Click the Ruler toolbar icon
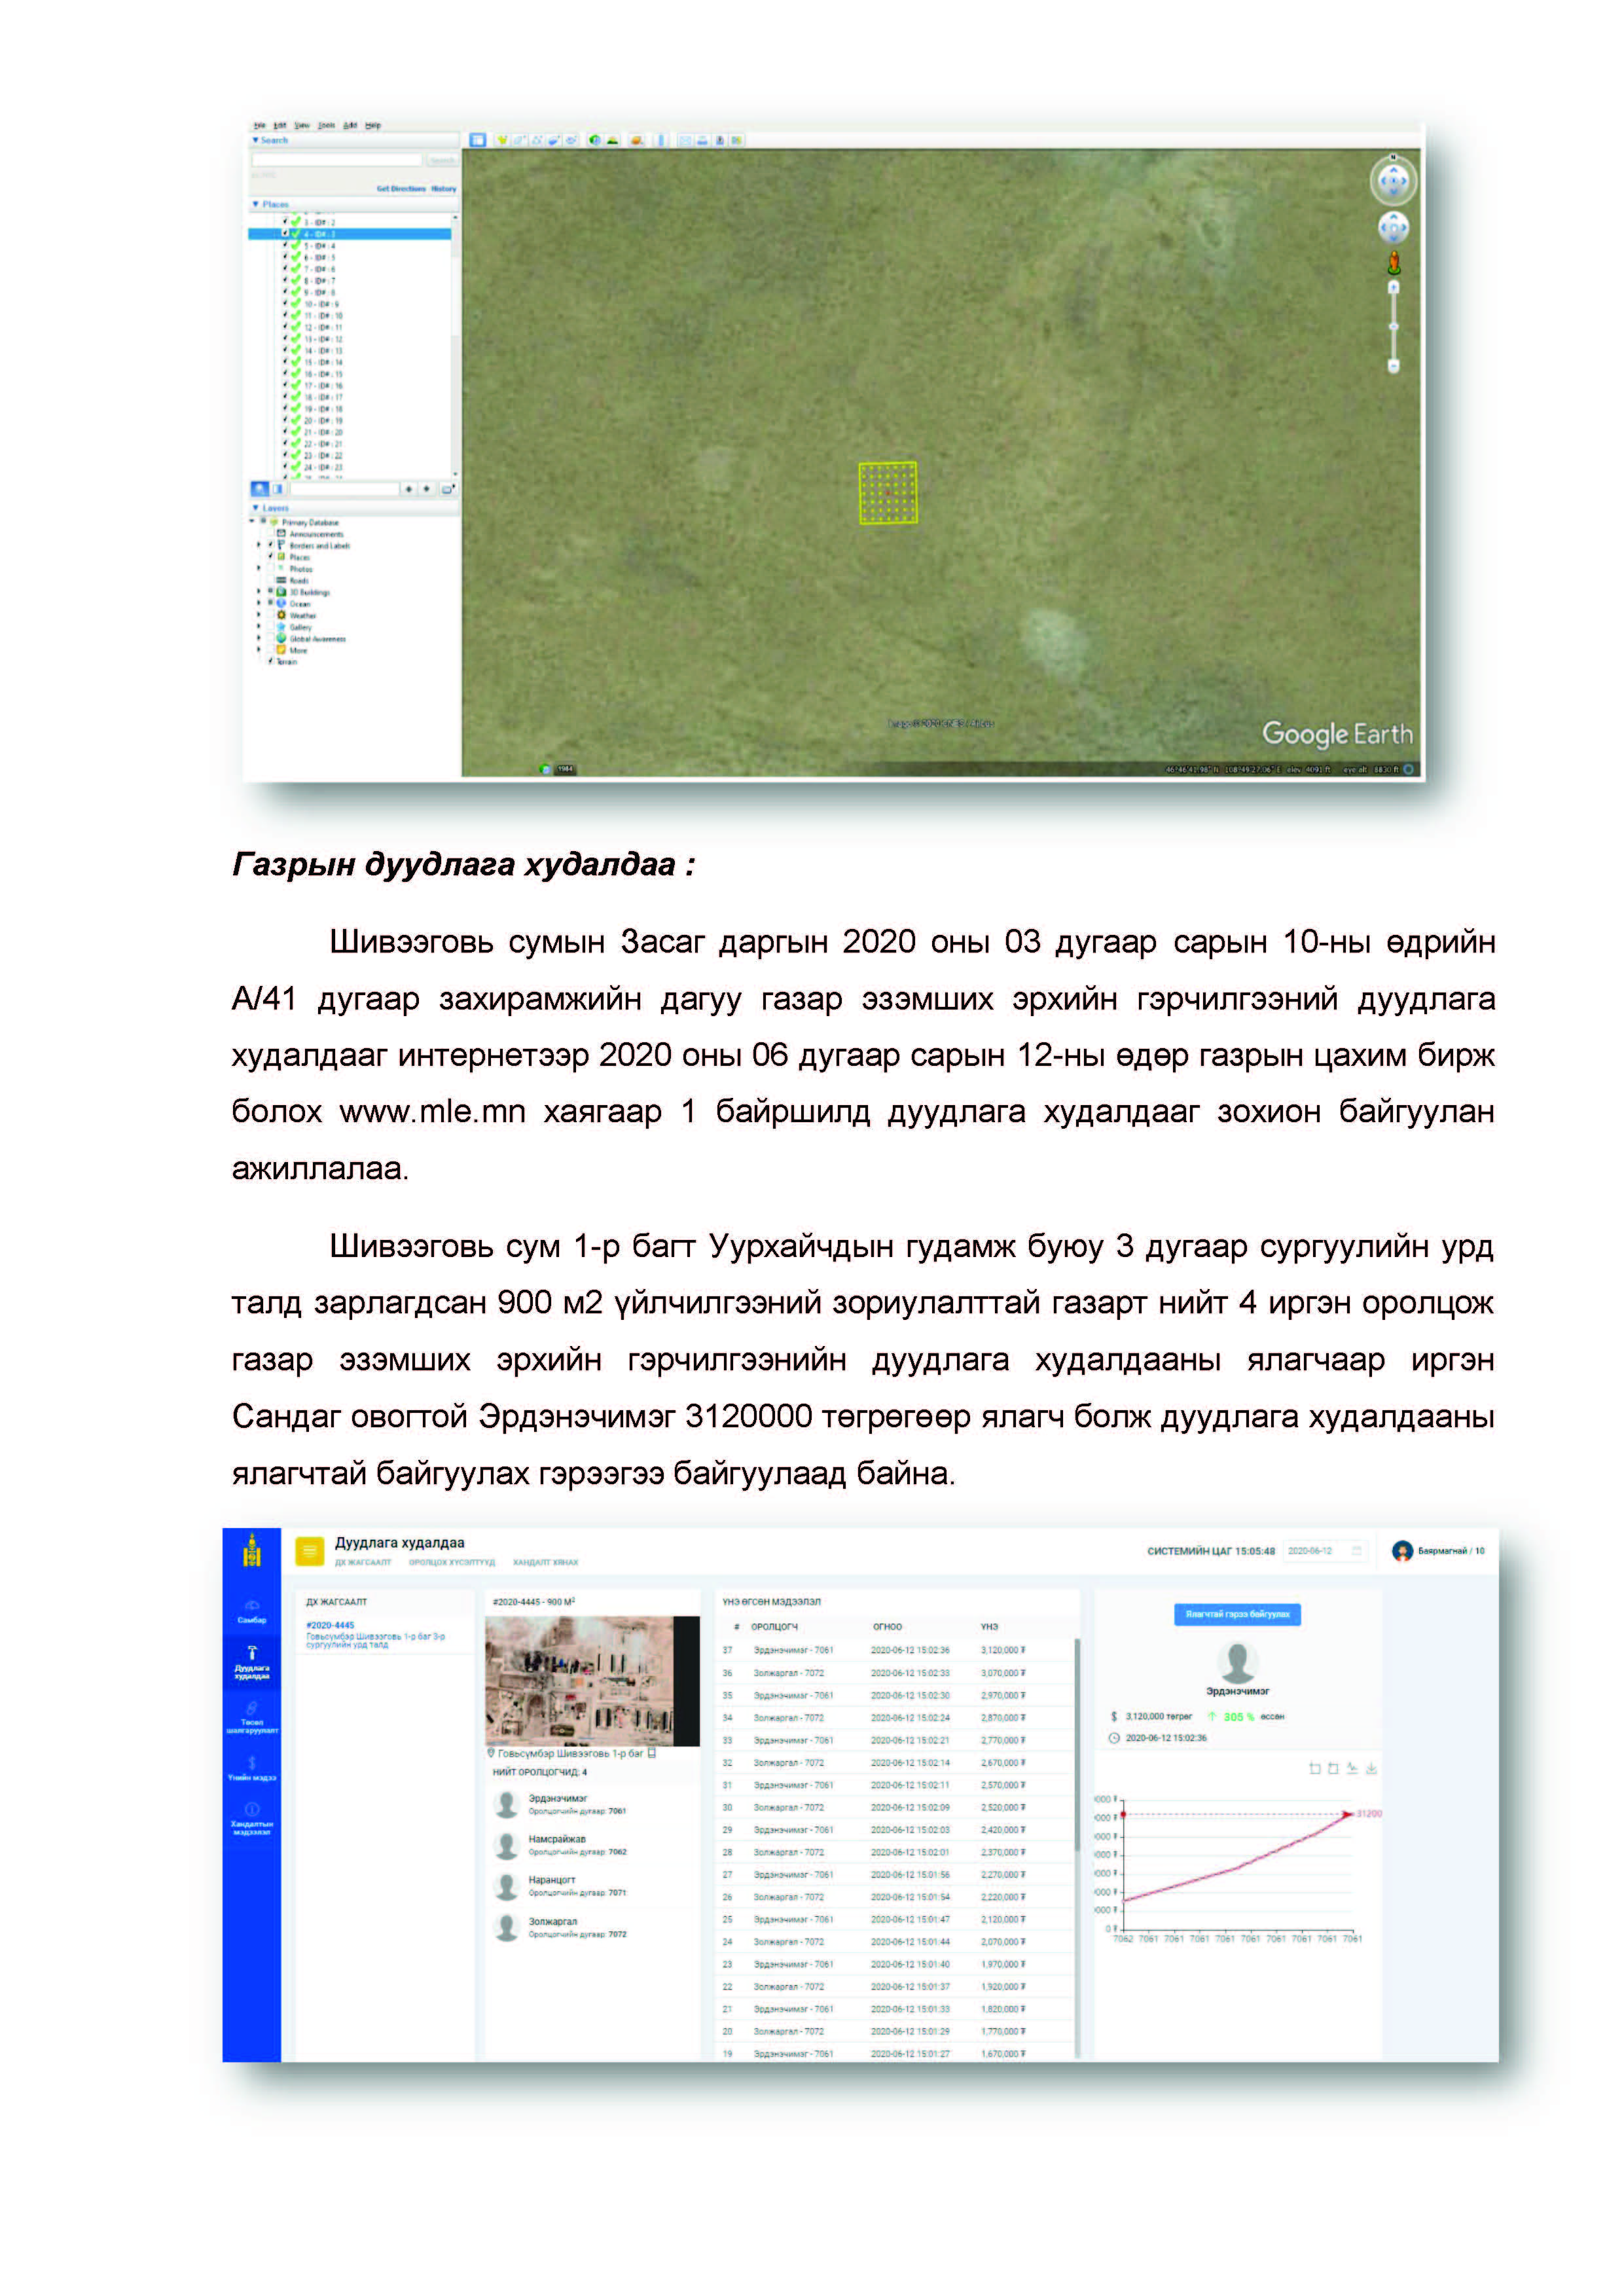1624x2296 pixels. (x=661, y=140)
